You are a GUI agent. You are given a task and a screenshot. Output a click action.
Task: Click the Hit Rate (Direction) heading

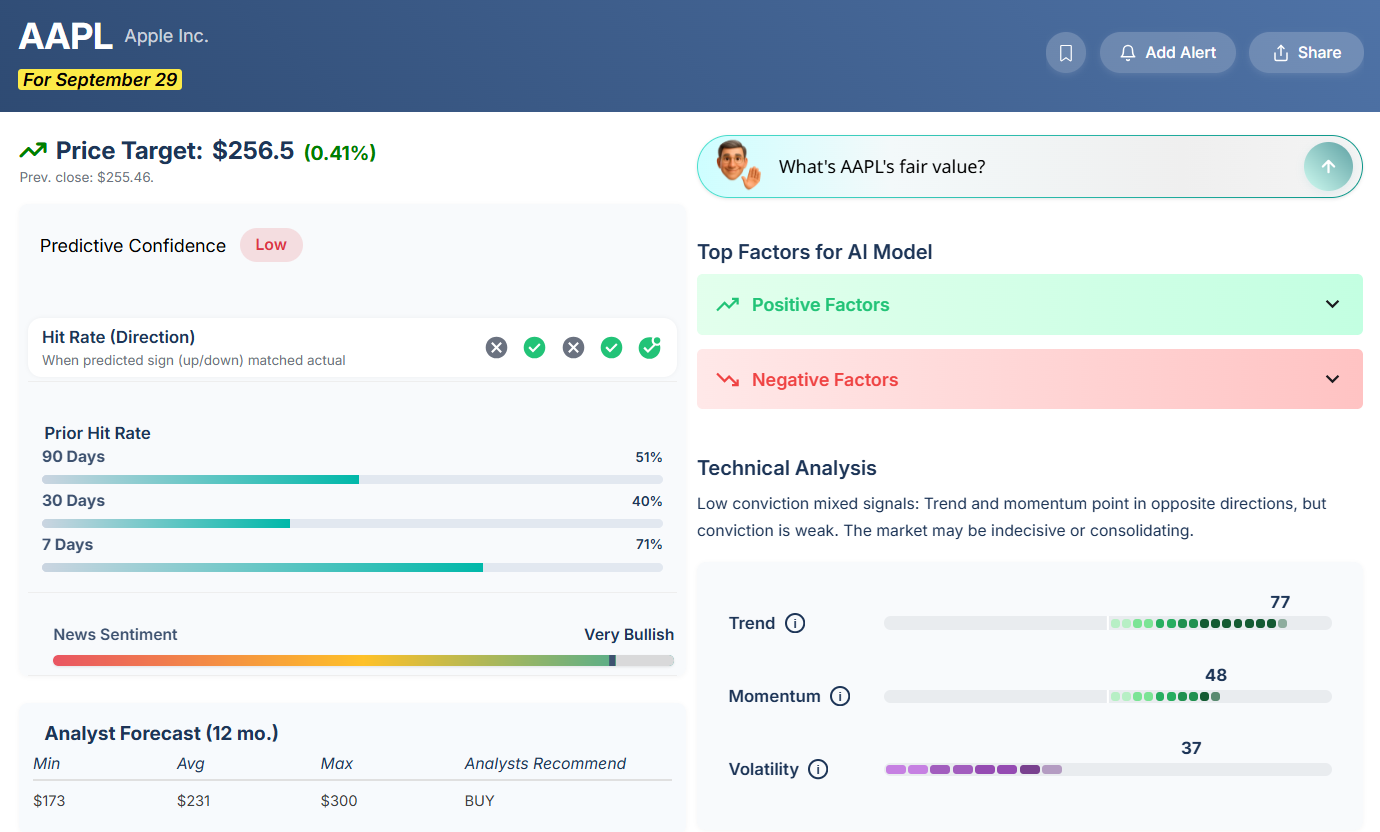click(118, 337)
